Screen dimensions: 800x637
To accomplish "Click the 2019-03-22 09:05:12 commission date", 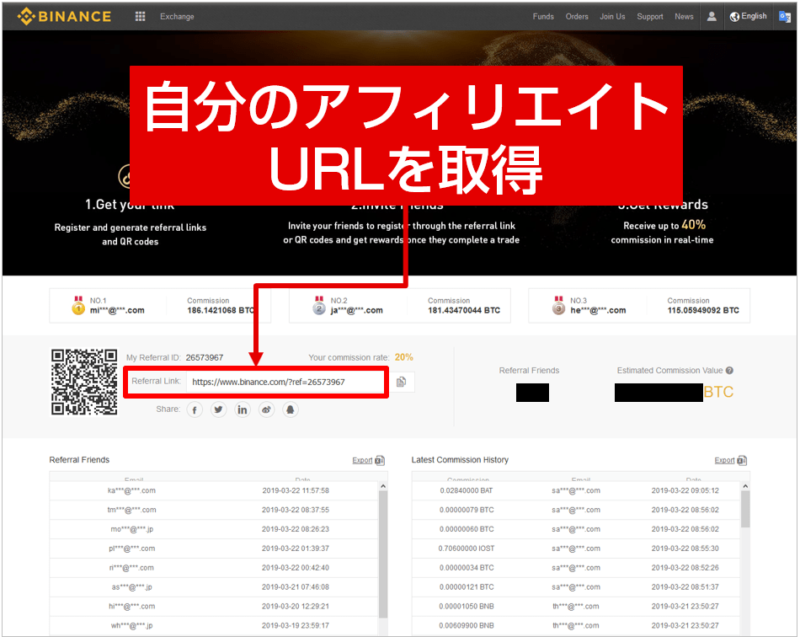I will (x=685, y=491).
